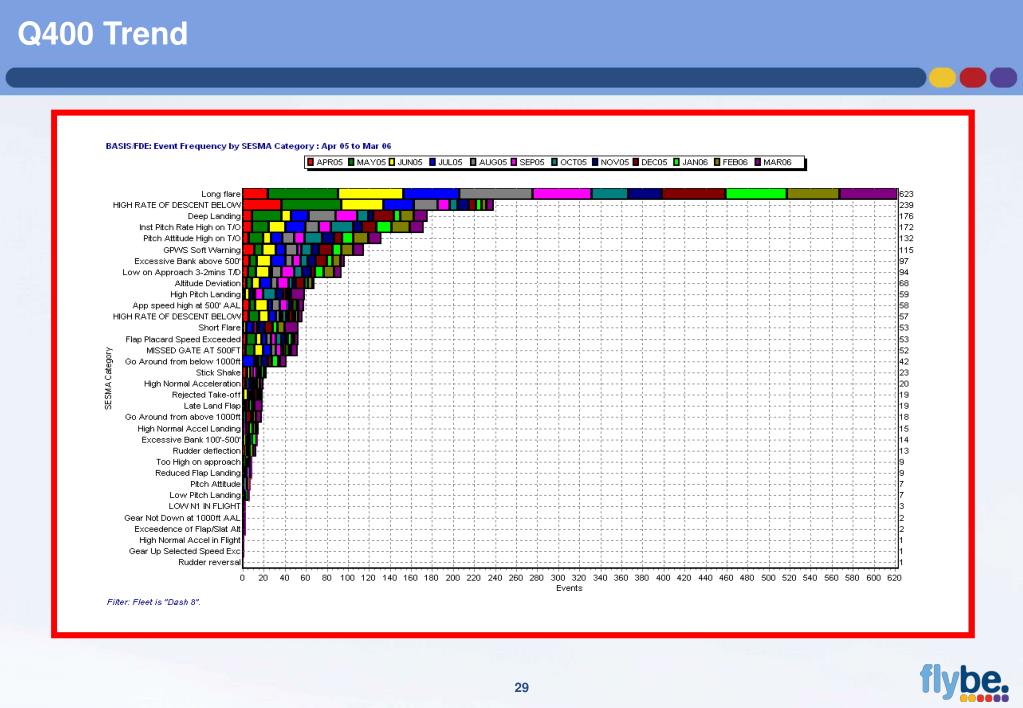
Task: Click the total value 623
Action: pyautogui.click(x=906, y=194)
